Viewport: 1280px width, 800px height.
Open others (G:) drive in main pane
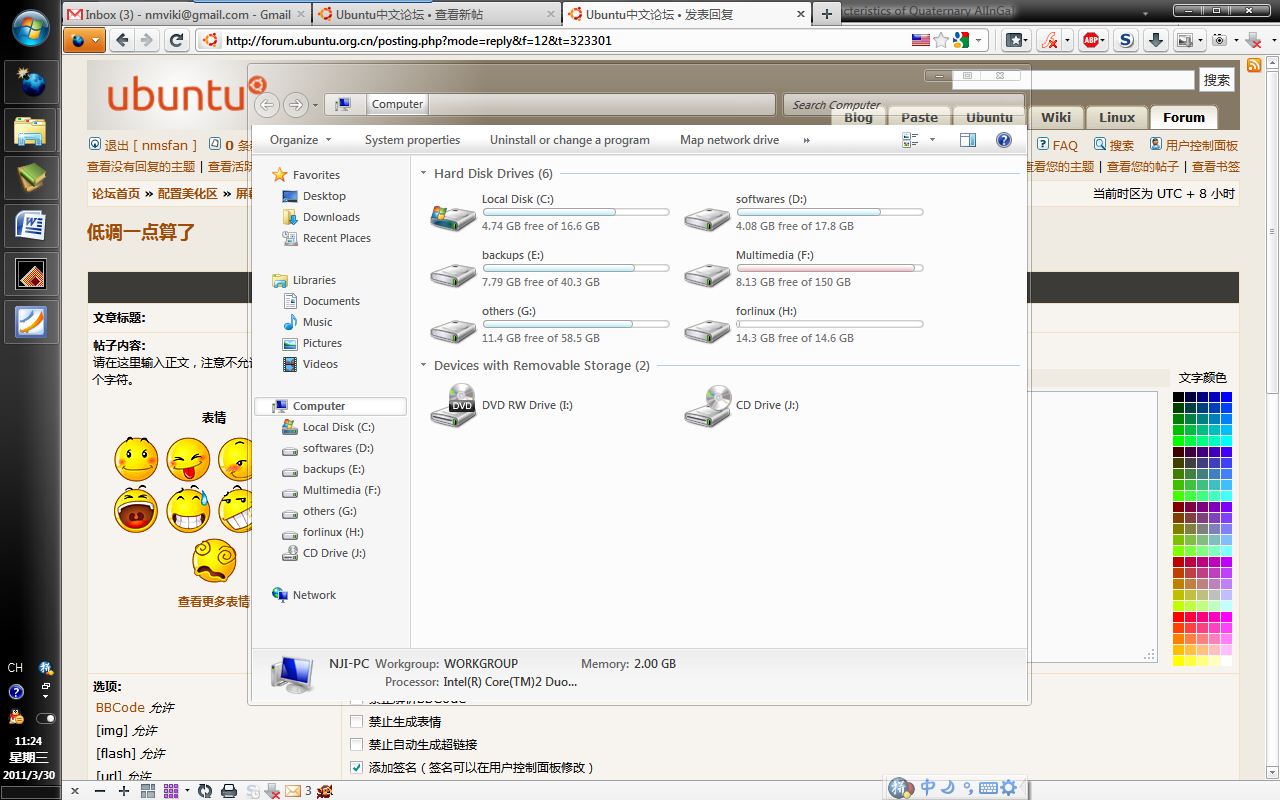point(453,329)
